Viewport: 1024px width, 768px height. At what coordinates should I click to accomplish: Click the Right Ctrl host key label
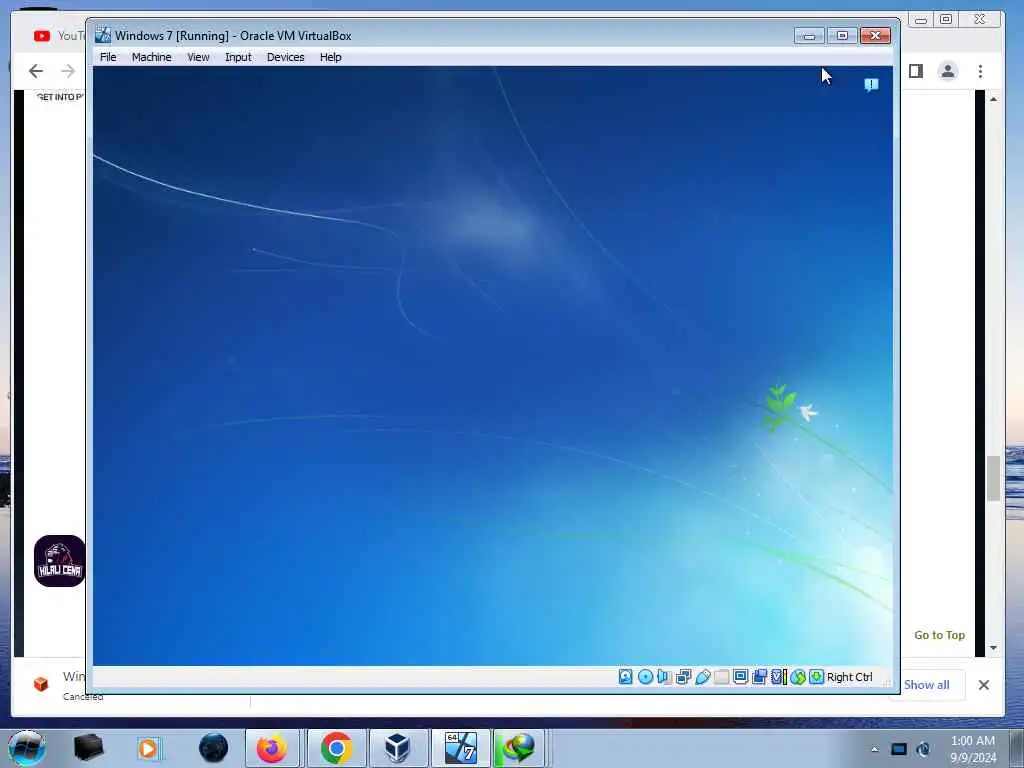849,677
